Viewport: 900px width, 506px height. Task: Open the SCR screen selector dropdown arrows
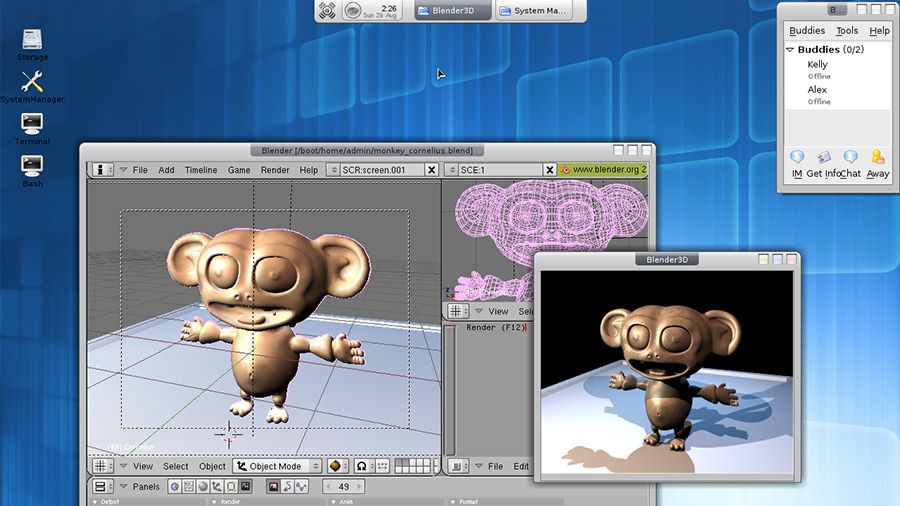click(x=333, y=170)
